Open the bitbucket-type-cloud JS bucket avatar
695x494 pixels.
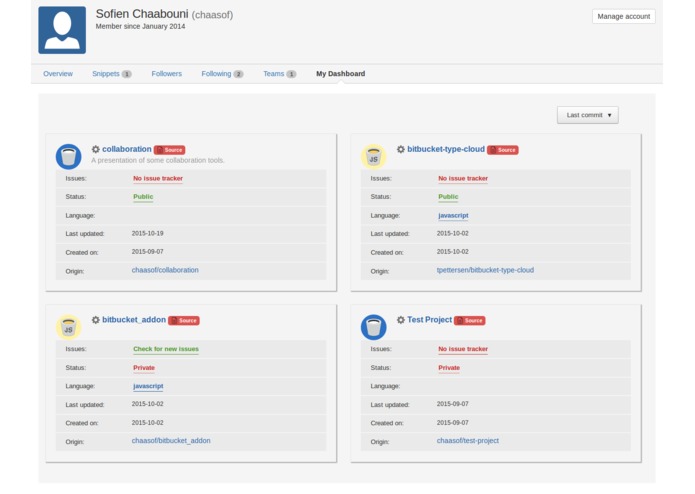tap(374, 156)
